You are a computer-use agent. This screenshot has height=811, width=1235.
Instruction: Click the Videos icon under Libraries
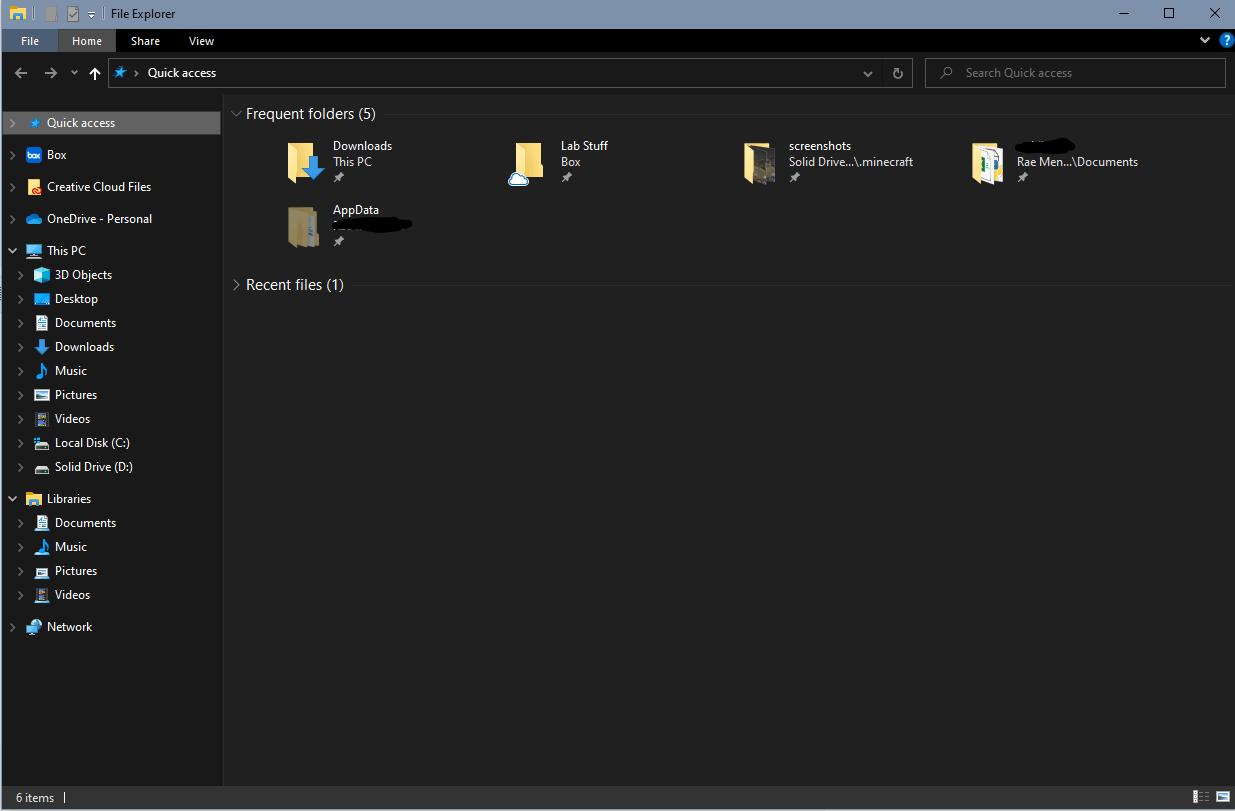42,595
